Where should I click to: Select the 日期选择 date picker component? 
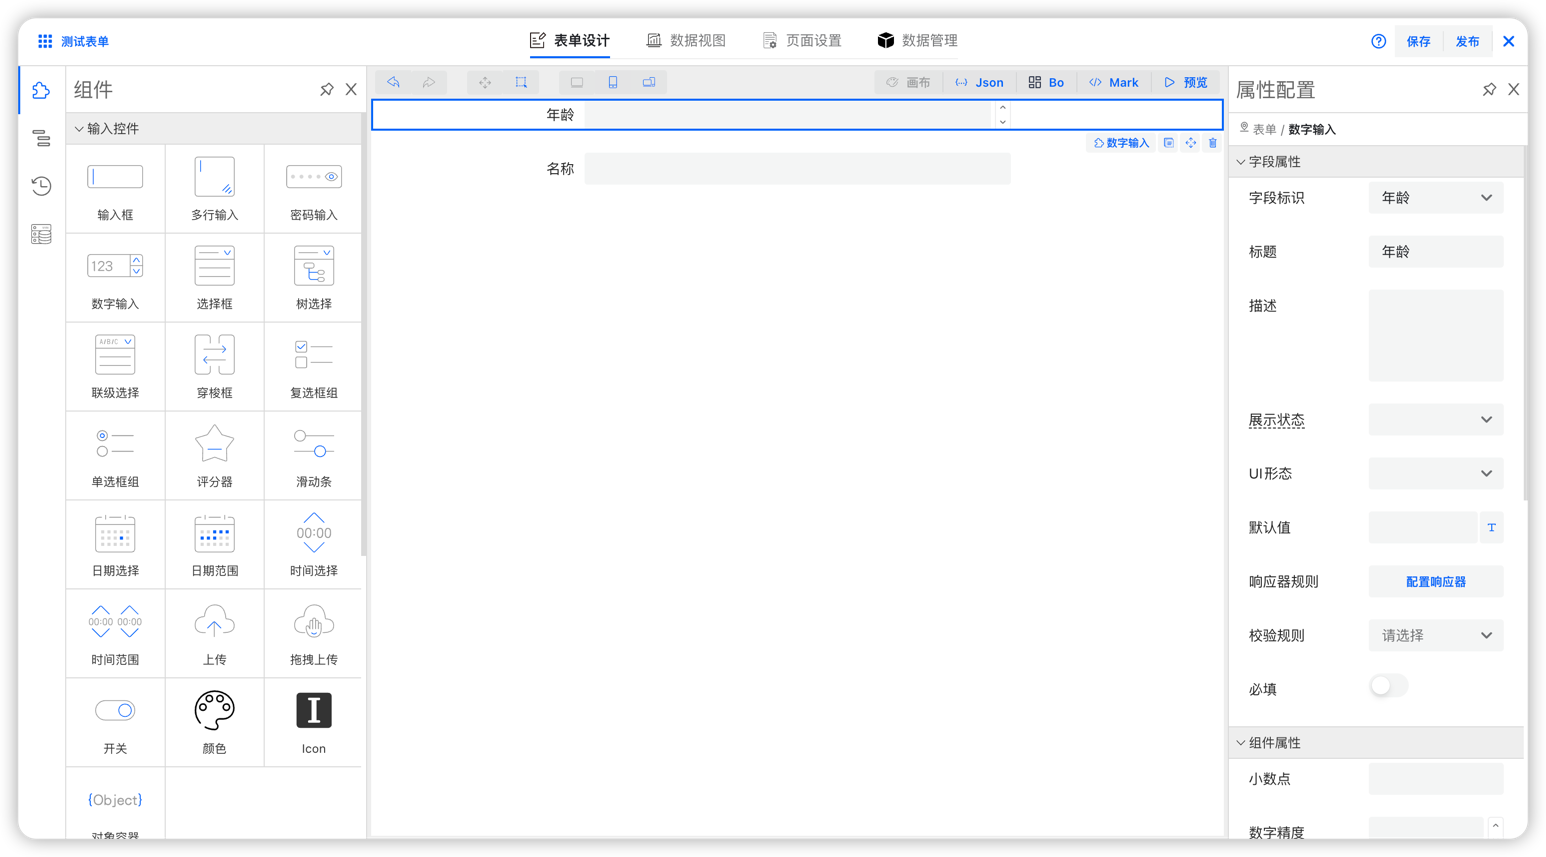pyautogui.click(x=115, y=545)
